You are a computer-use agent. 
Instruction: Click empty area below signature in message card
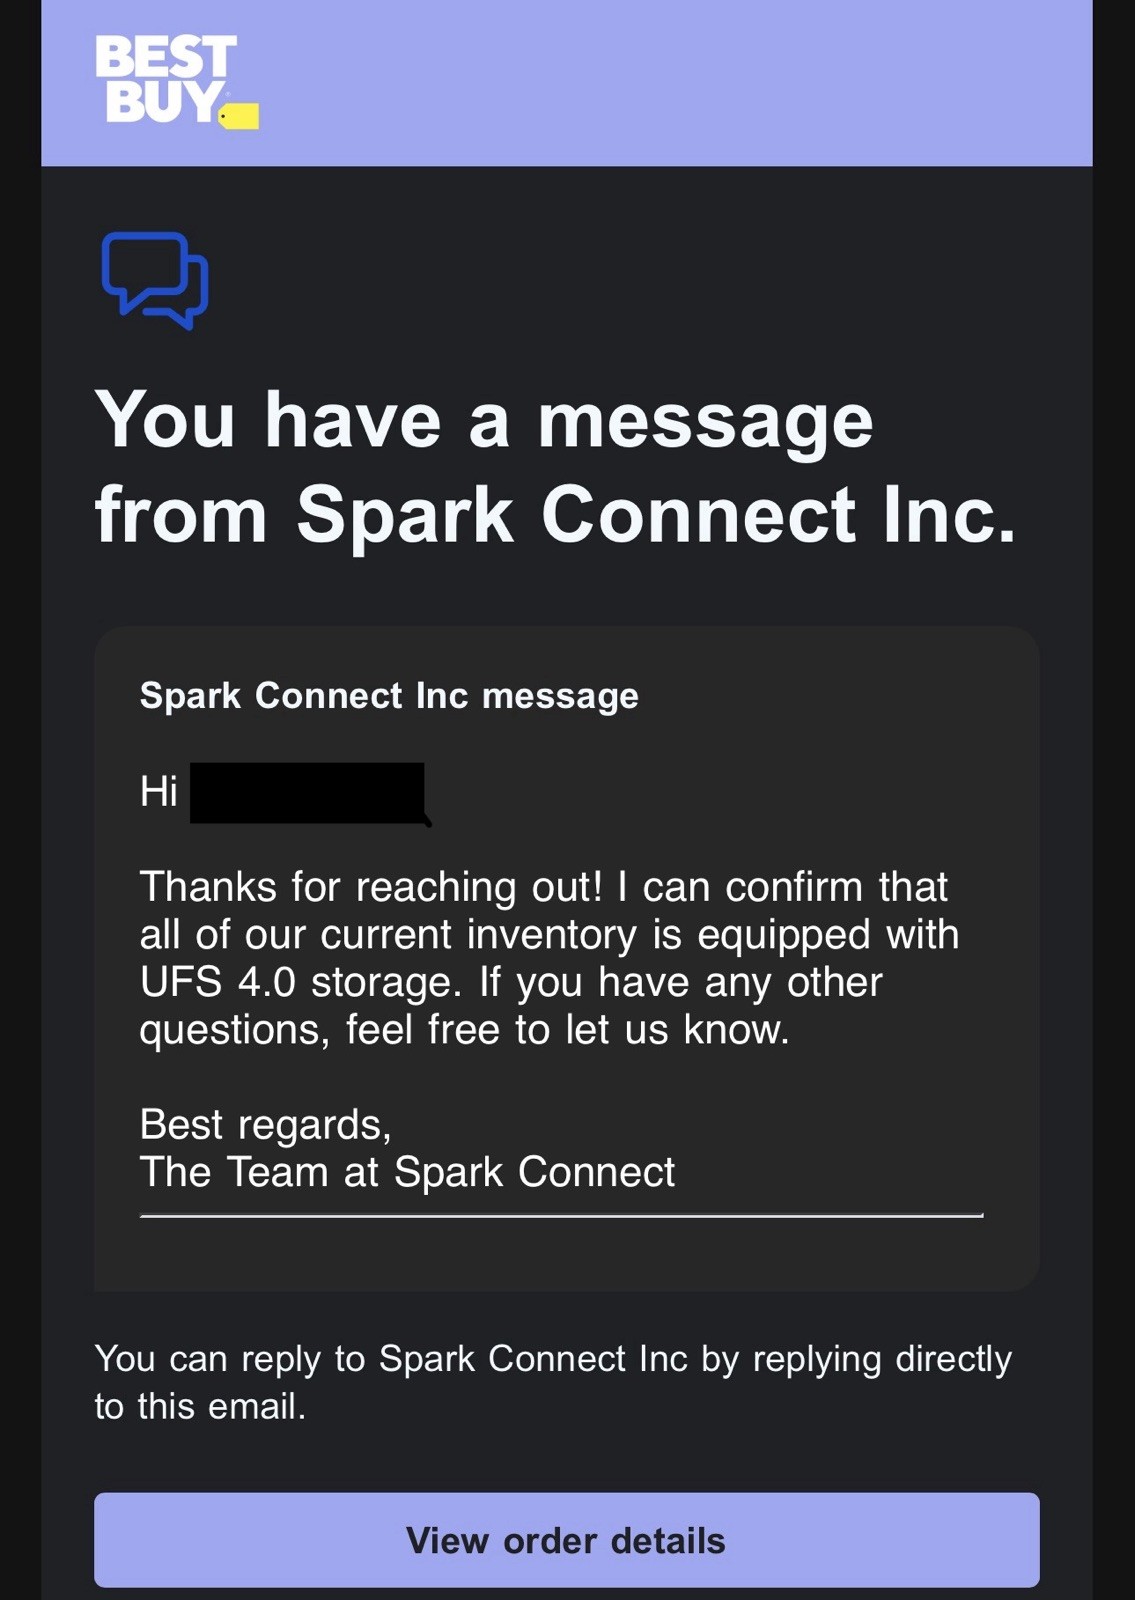coord(566,1255)
